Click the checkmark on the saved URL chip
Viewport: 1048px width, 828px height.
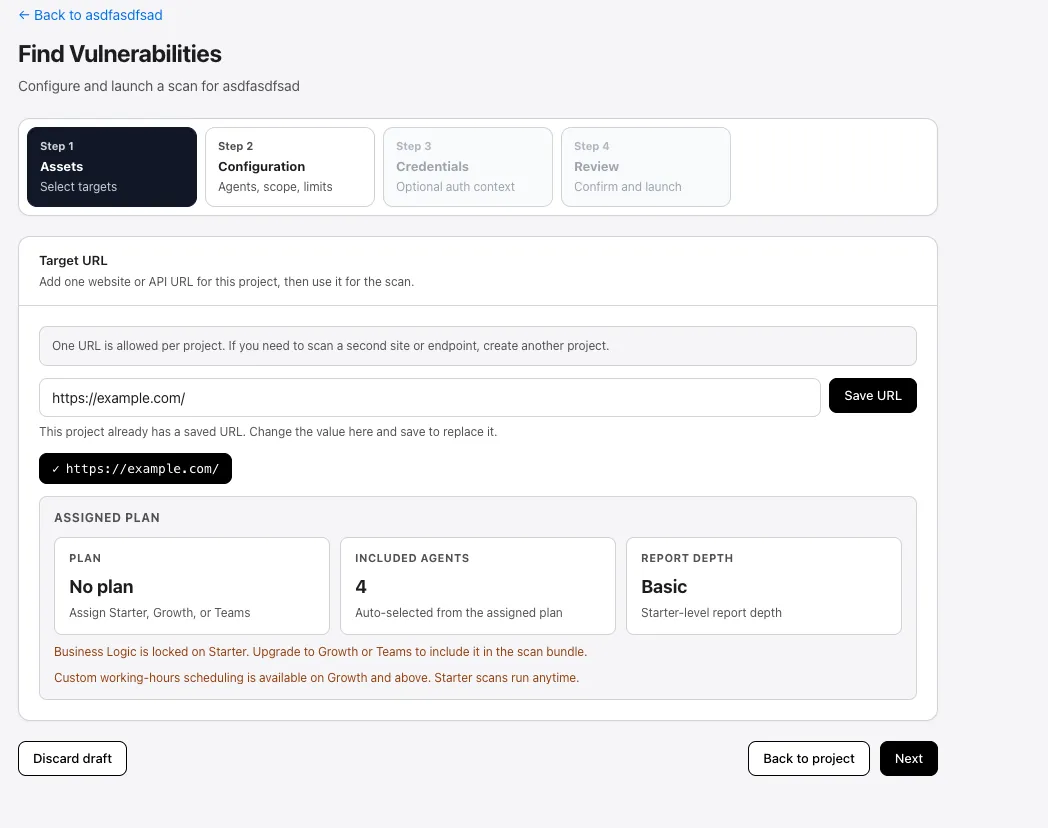(x=55, y=468)
